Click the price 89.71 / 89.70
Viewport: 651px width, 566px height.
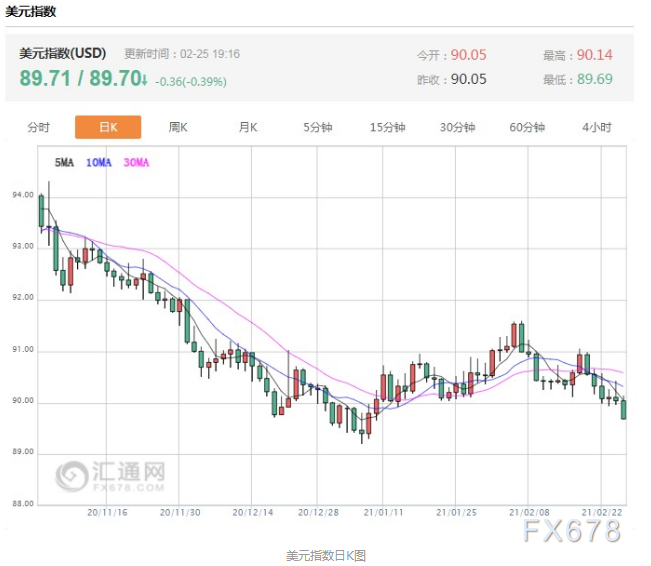pyautogui.click(x=83, y=78)
